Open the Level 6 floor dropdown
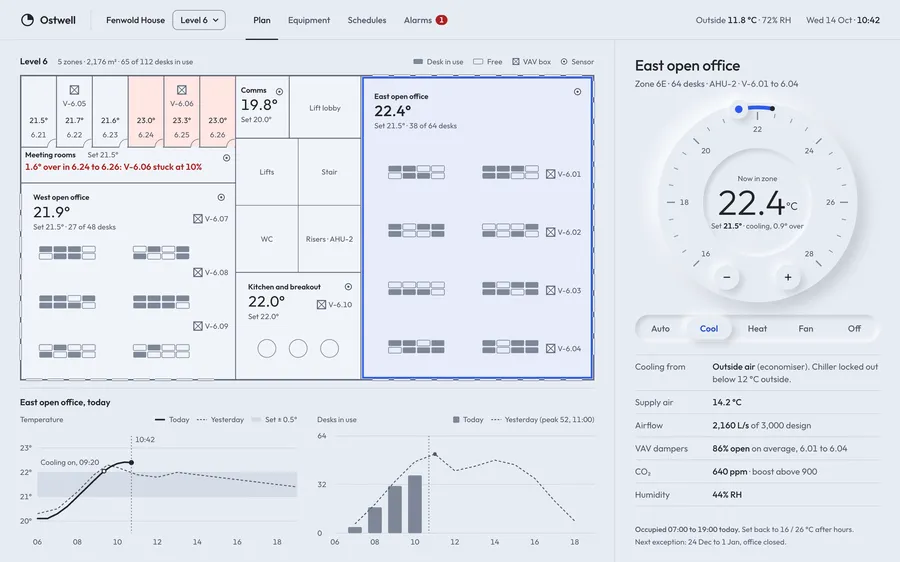This screenshot has width=900, height=562. point(199,20)
